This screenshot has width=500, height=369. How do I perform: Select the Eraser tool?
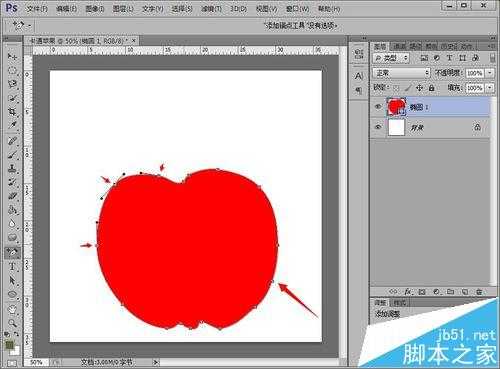[x=12, y=196]
